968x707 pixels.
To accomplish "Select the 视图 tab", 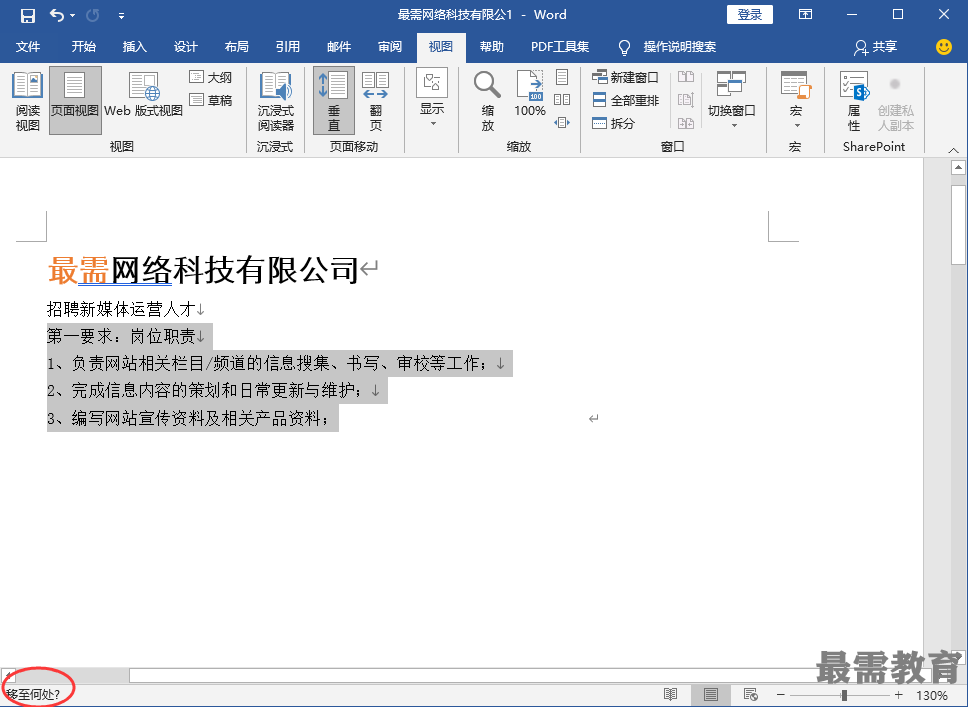I will click(x=441, y=47).
